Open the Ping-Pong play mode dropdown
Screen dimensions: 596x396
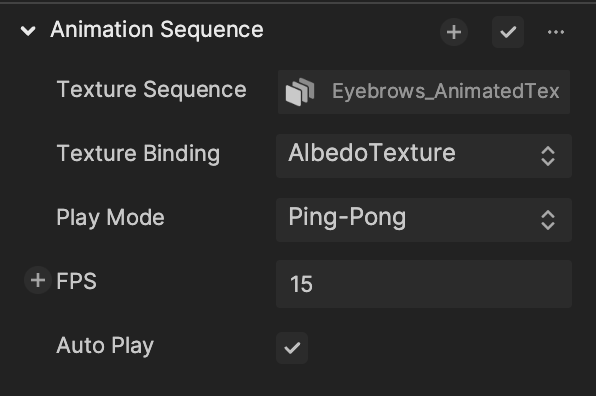point(424,220)
